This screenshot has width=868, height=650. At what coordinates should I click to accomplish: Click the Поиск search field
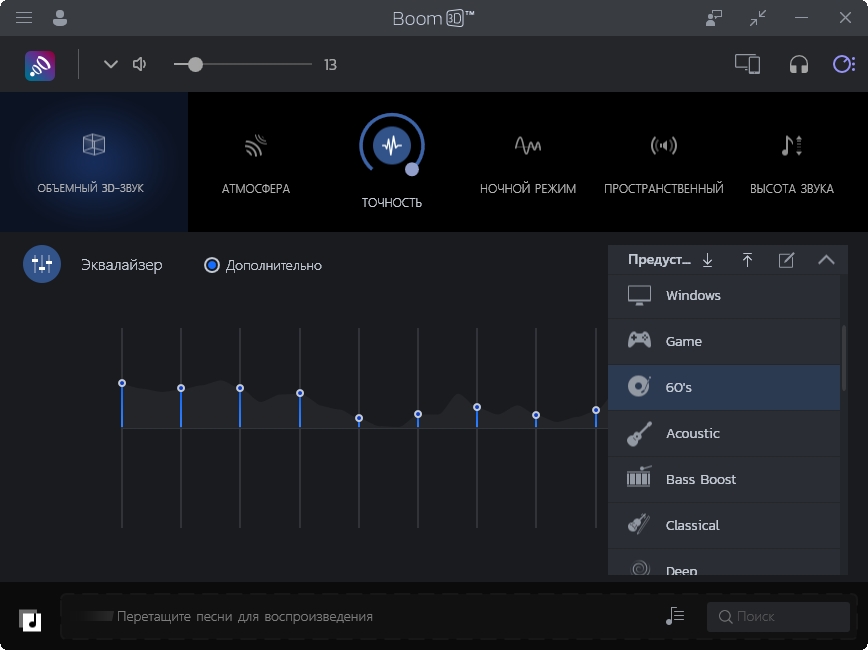click(x=778, y=616)
